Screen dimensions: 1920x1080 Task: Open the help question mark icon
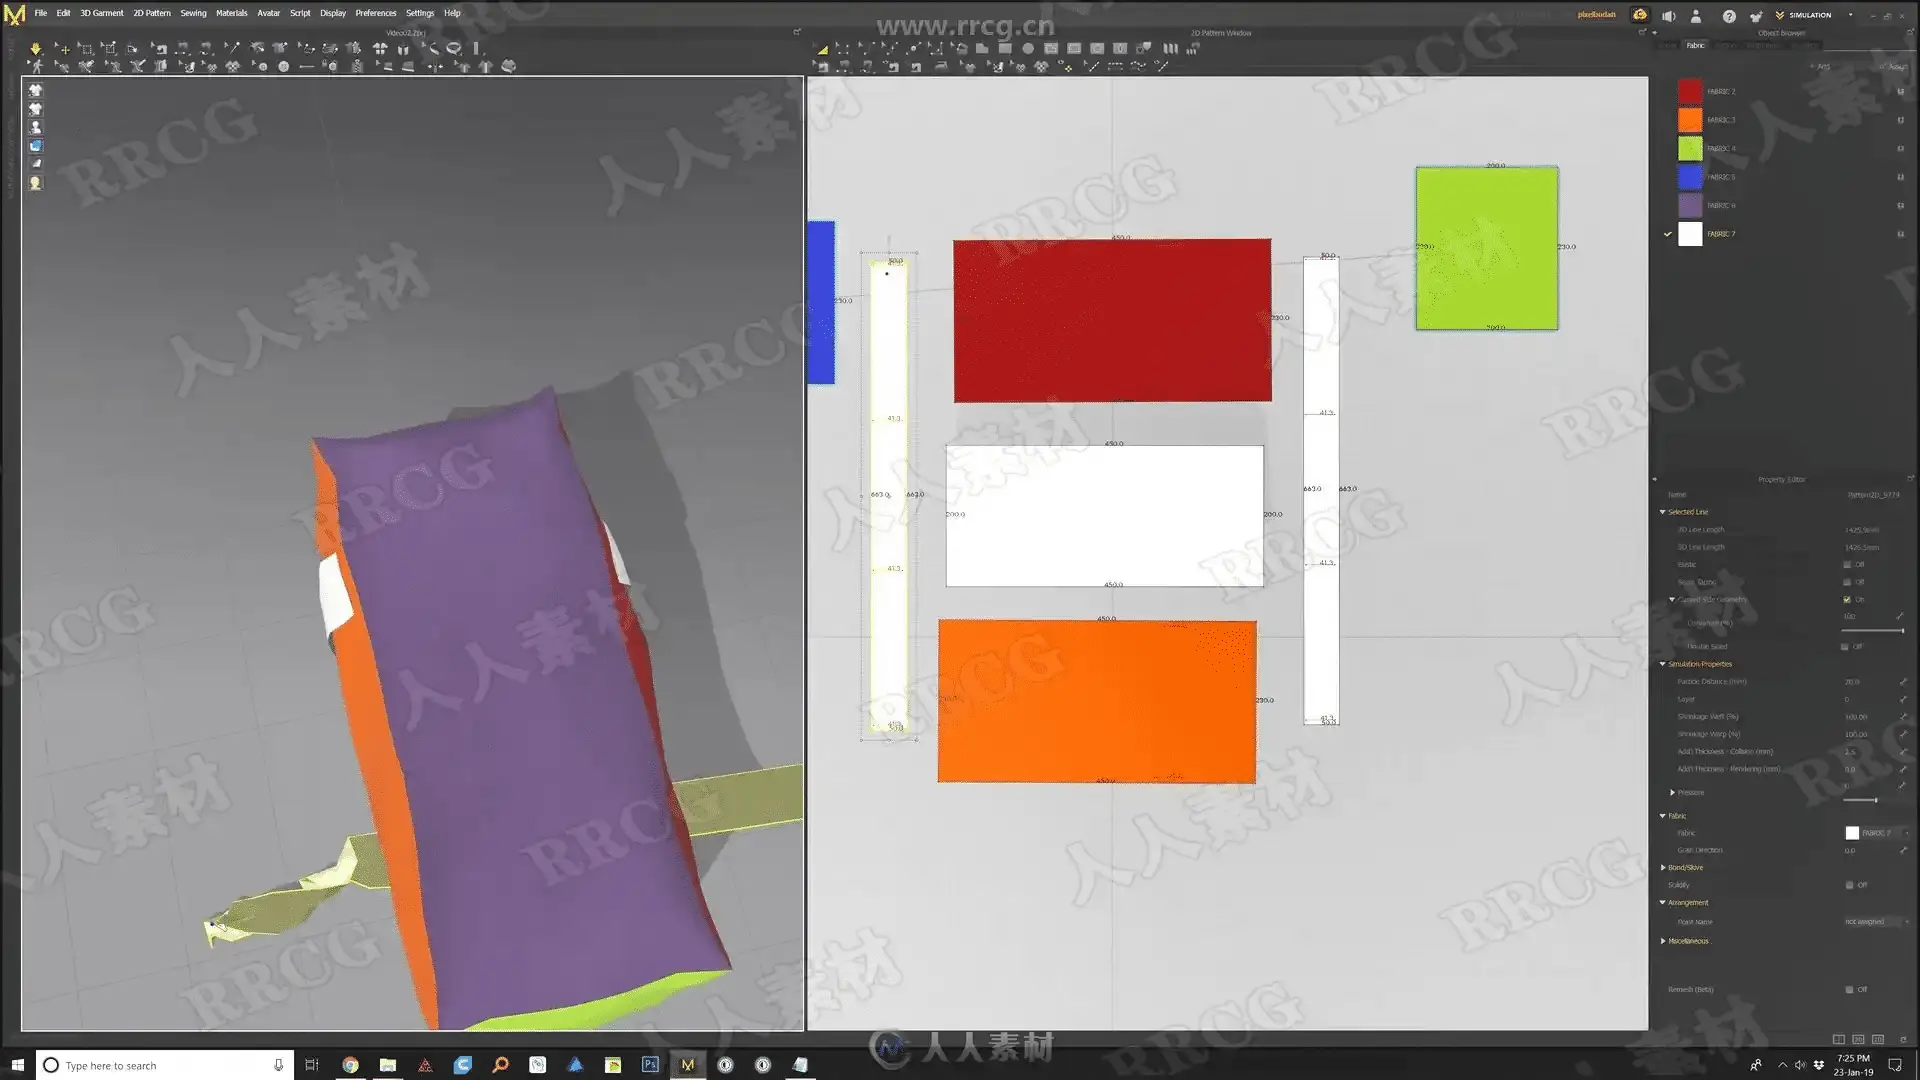point(1728,15)
